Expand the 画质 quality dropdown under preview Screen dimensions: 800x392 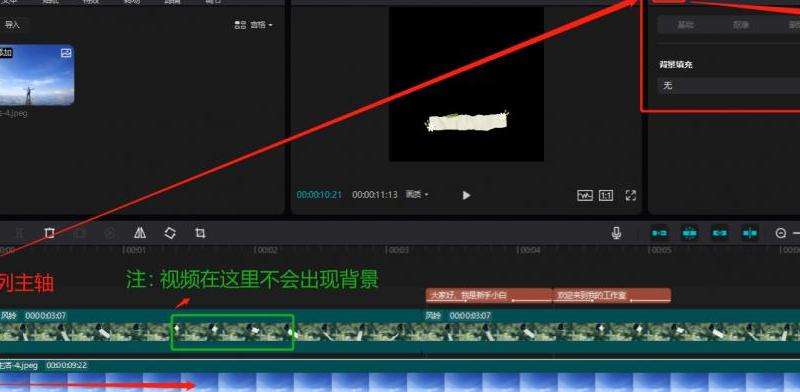click(417, 194)
